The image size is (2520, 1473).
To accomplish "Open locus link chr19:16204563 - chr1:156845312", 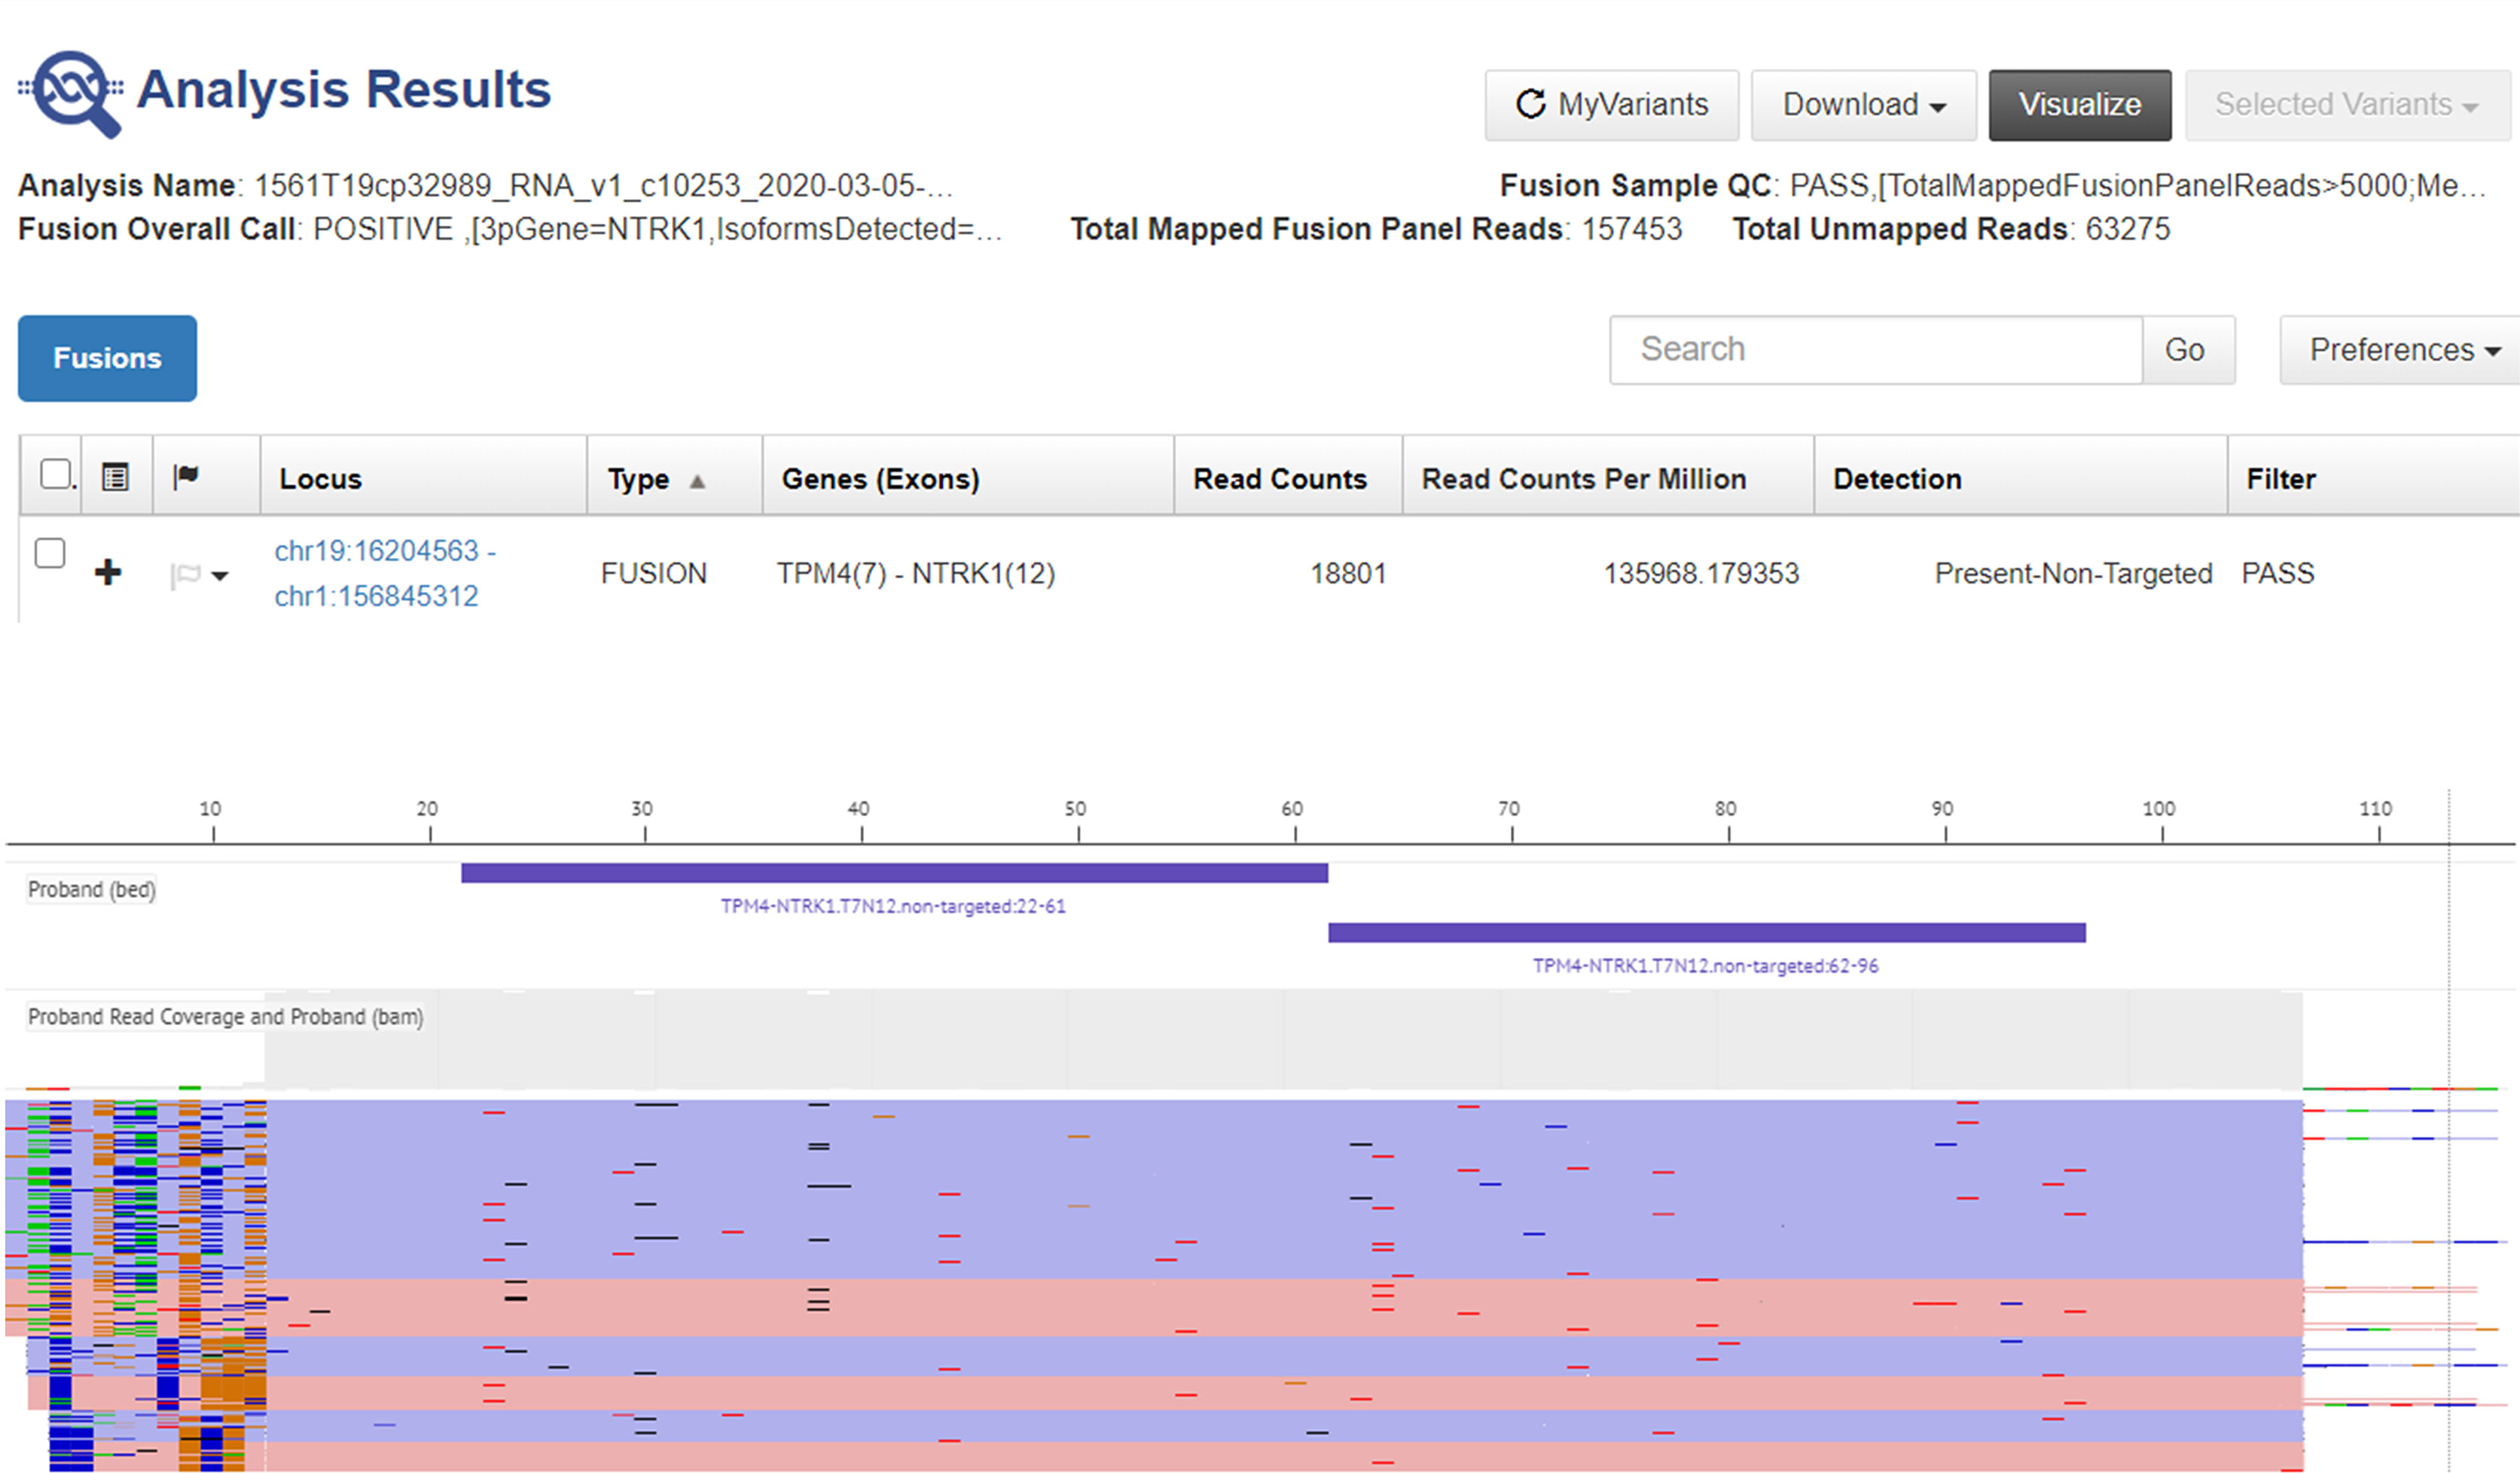I will [385, 573].
